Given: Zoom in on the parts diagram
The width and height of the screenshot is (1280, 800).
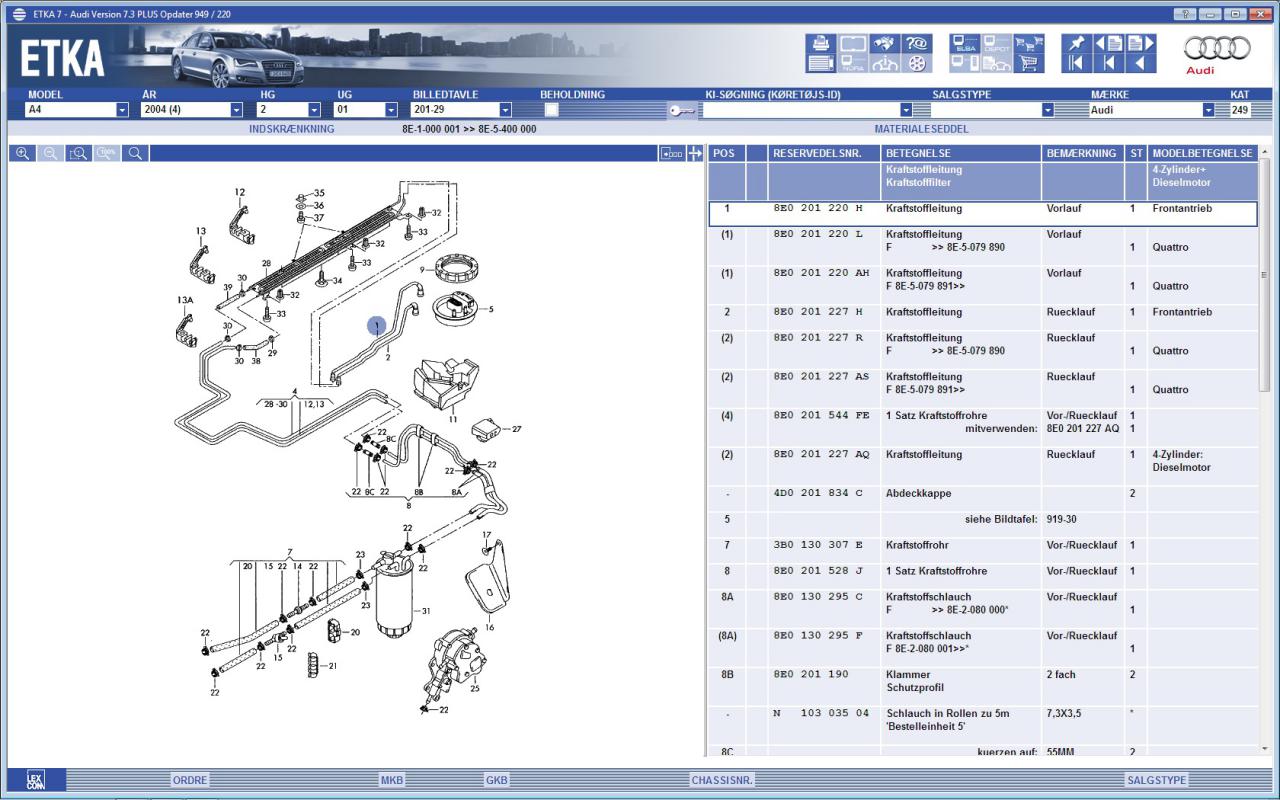Looking at the screenshot, I should (x=22, y=153).
